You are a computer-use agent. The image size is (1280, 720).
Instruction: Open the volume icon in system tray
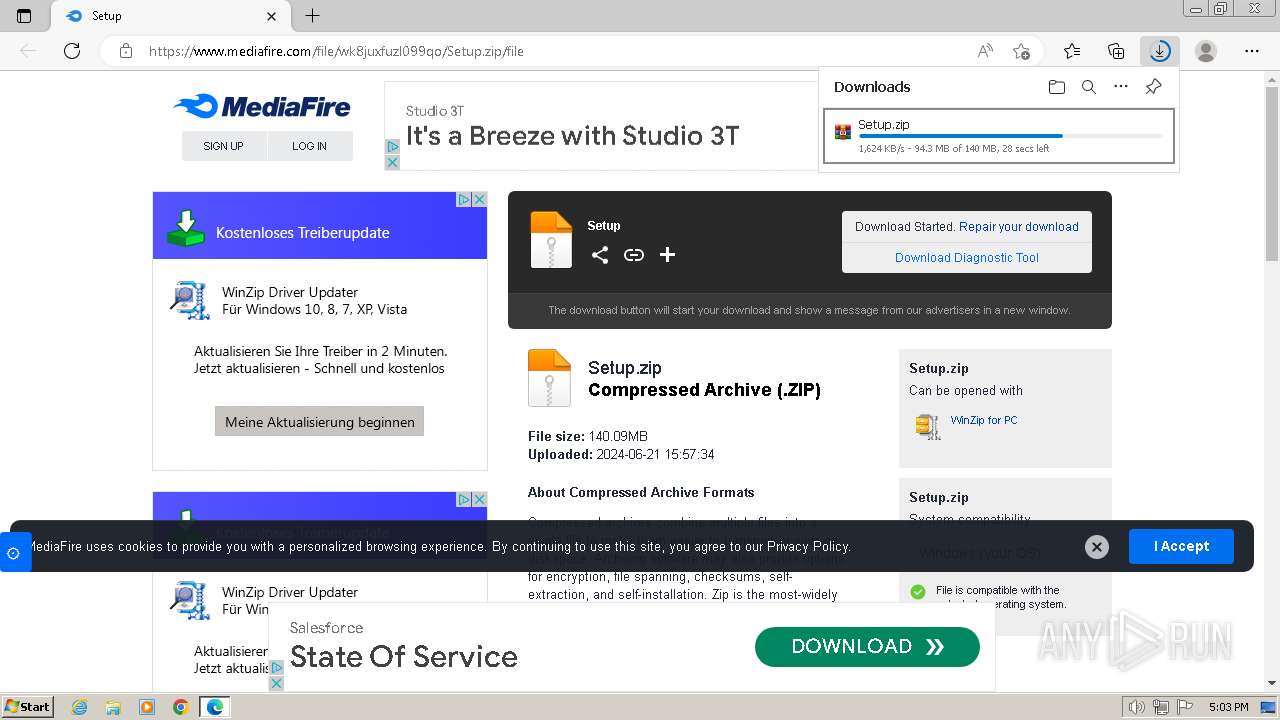[x=1136, y=707]
